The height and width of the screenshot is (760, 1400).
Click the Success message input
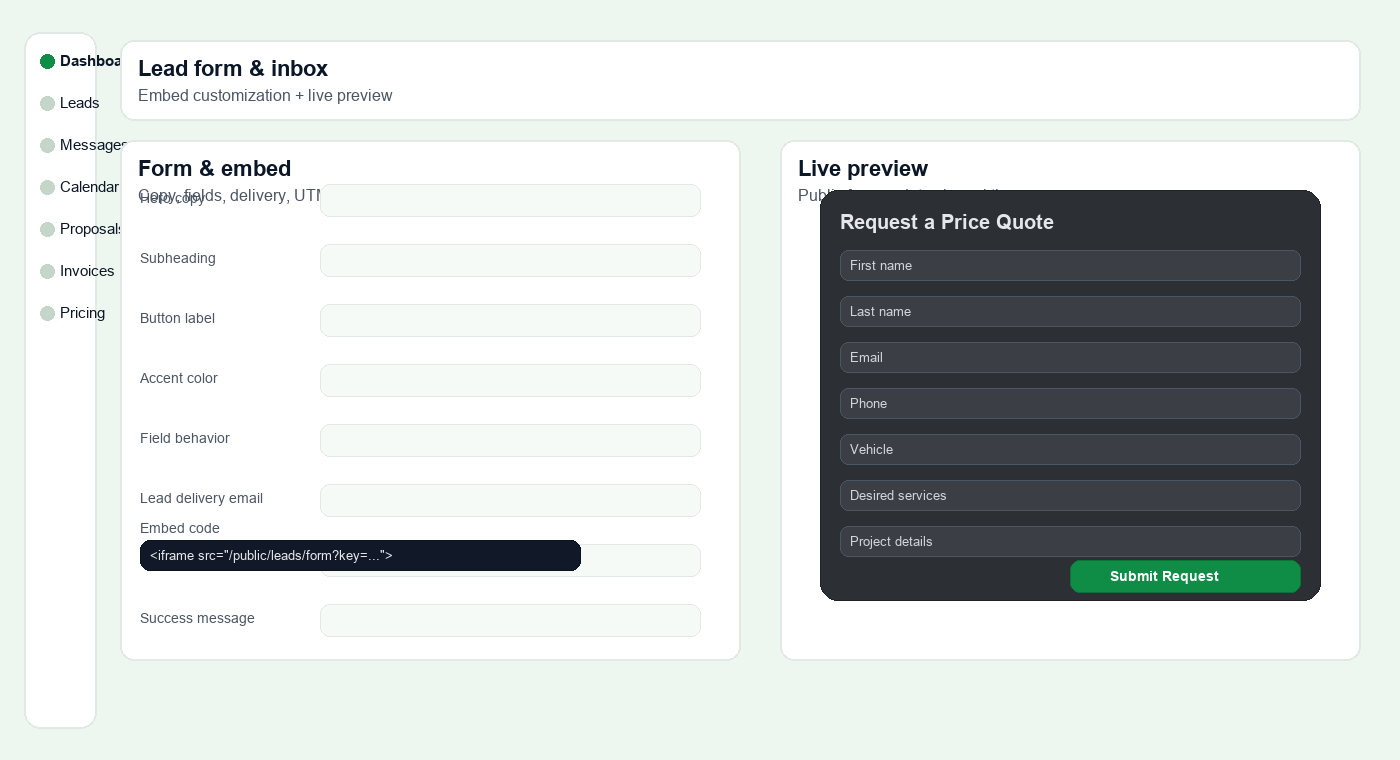510,620
